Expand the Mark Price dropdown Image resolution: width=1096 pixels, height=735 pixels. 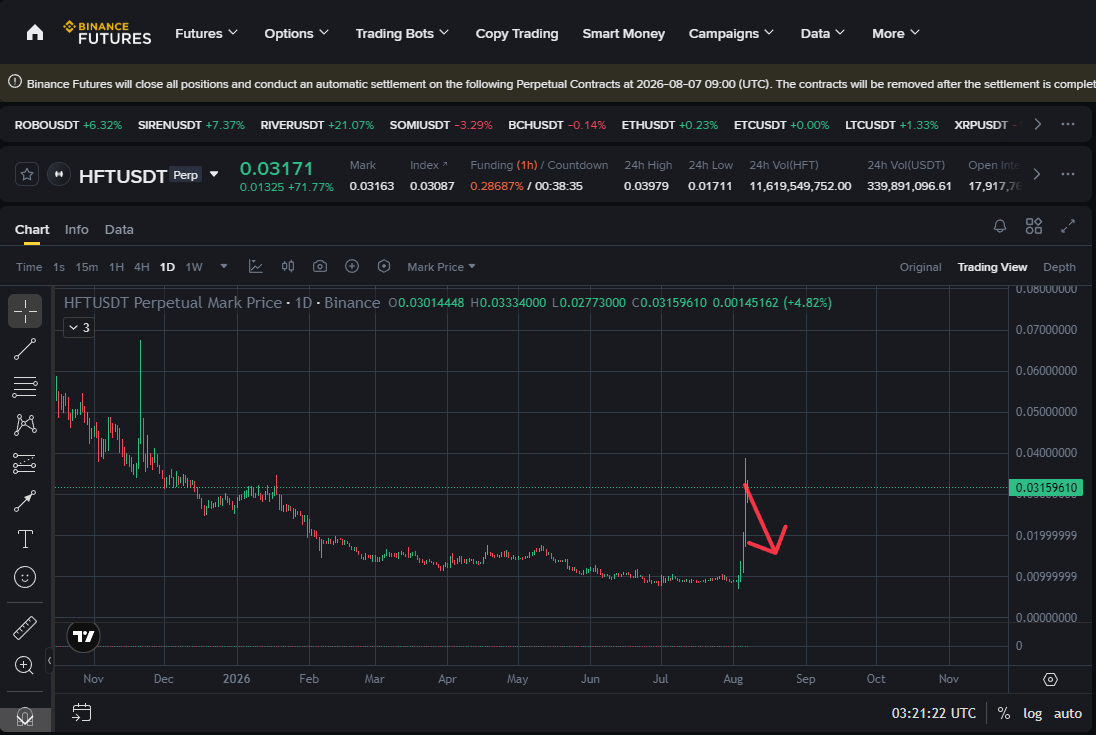click(441, 267)
